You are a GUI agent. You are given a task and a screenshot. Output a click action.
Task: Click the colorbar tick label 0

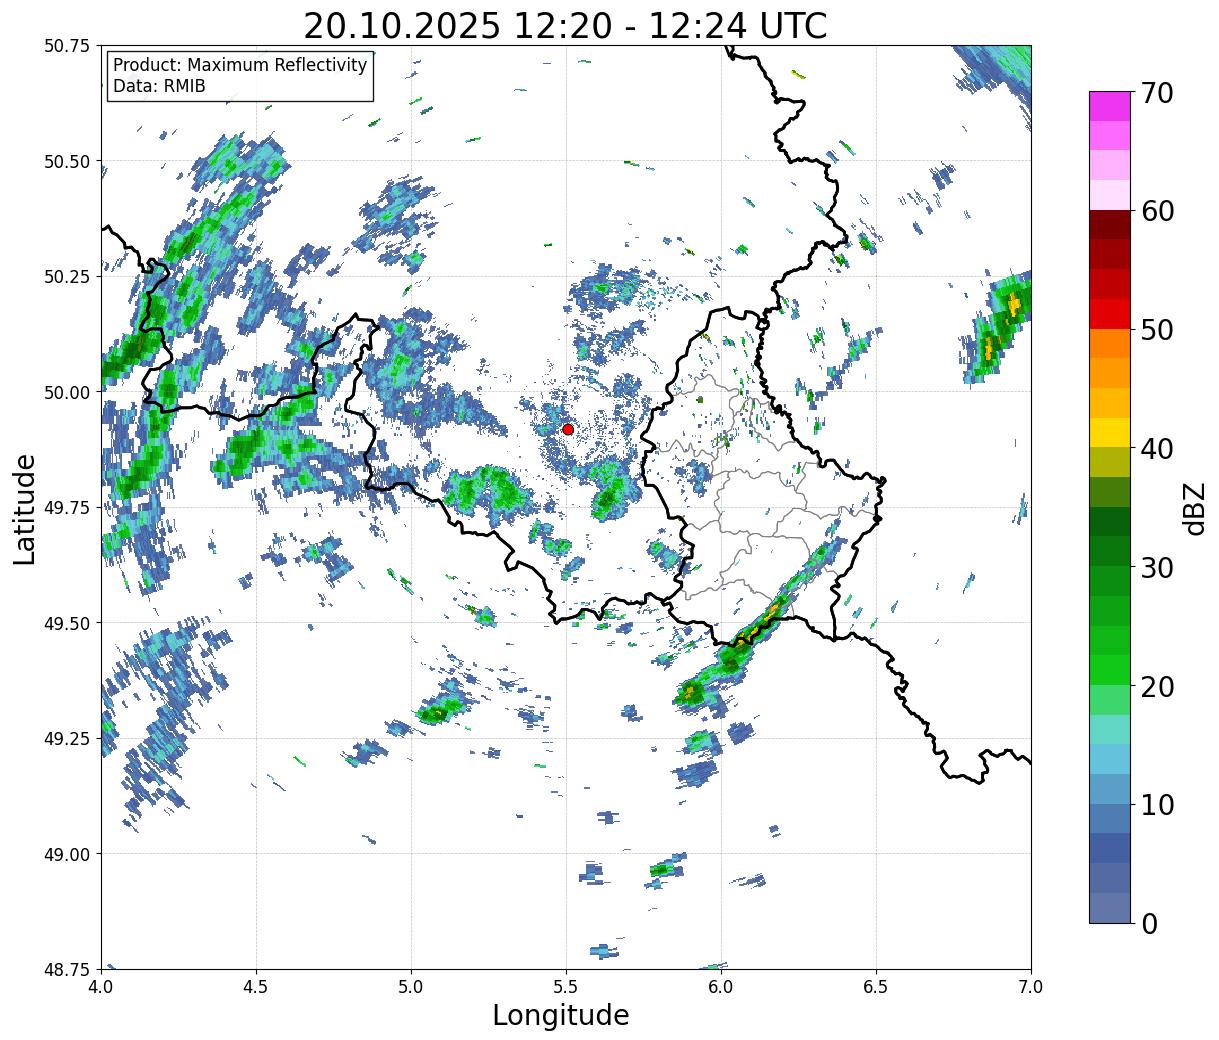(1149, 923)
